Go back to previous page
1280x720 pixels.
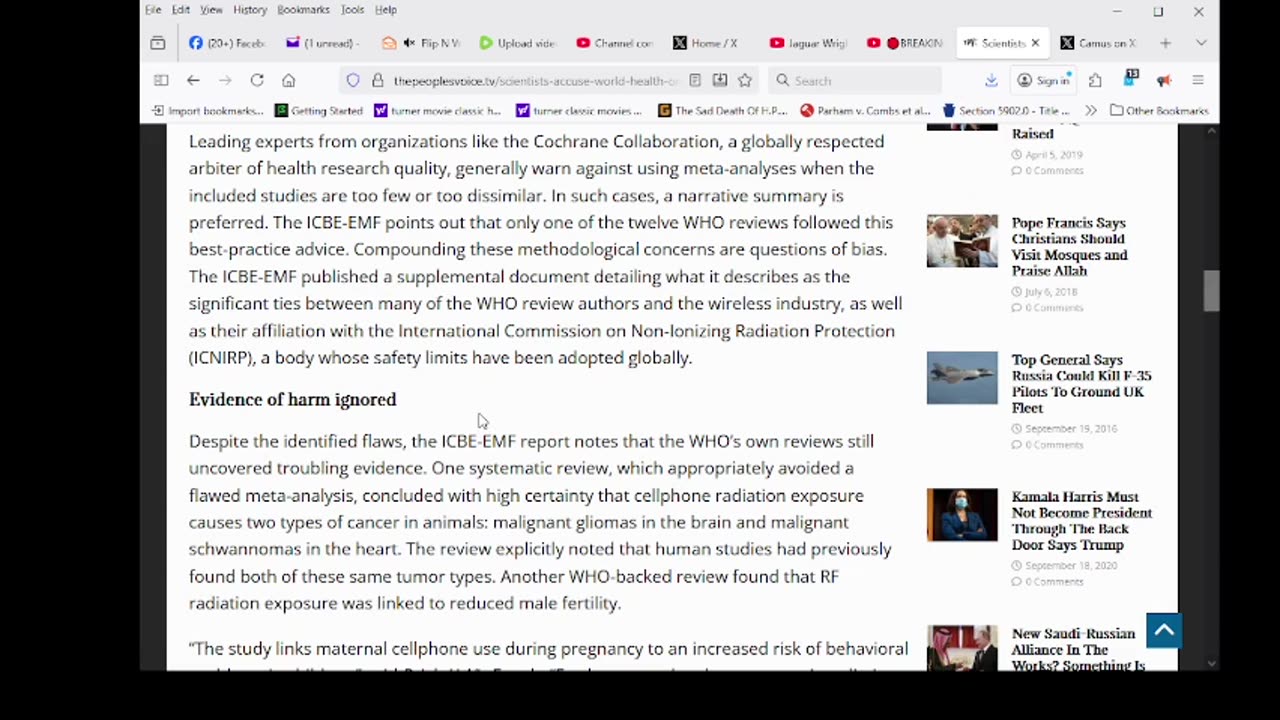193,80
